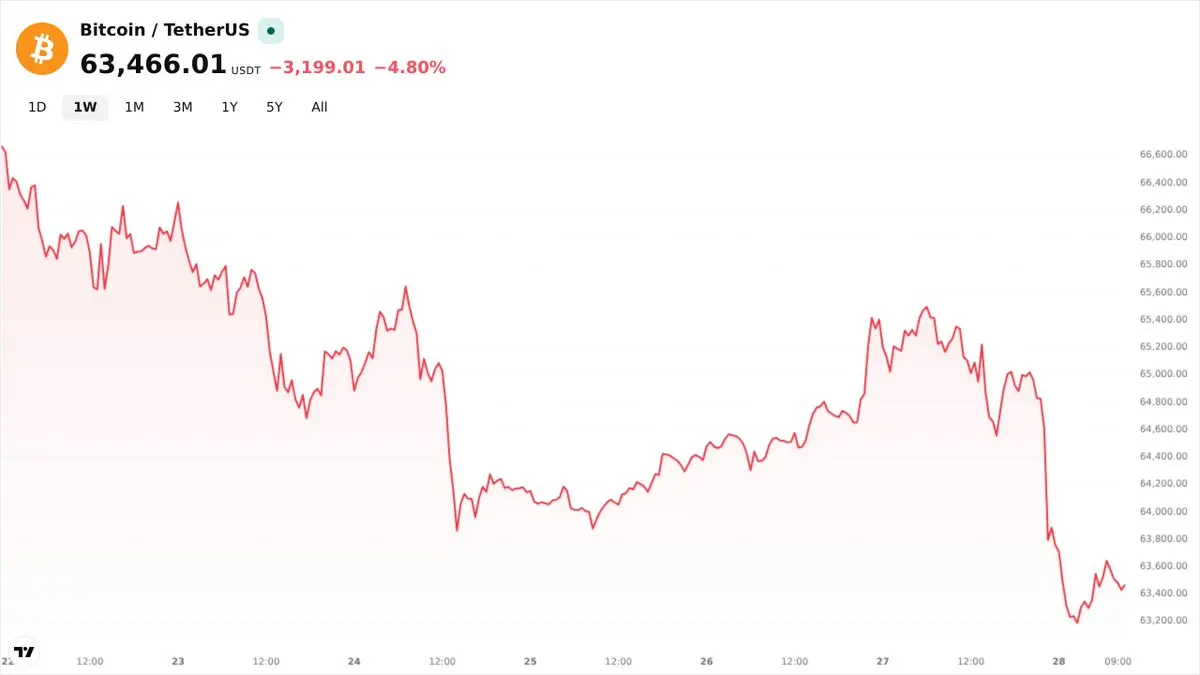
Task: Select the 1W timeframe tab
Action: coord(85,107)
